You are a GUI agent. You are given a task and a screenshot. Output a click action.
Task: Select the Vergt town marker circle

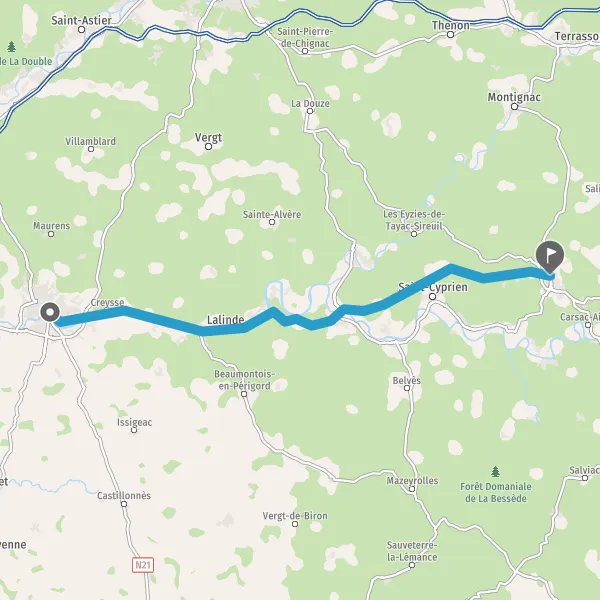[x=209, y=147]
